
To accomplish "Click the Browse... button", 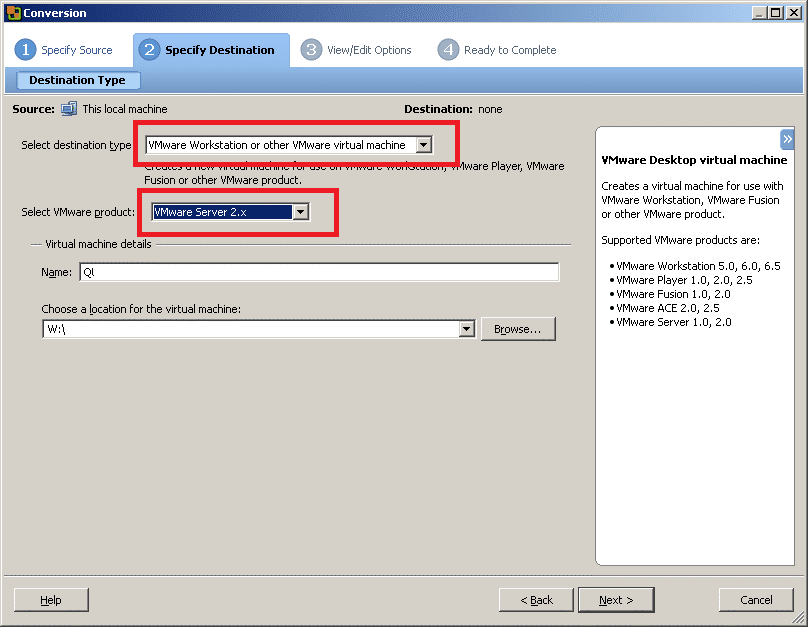I will [x=518, y=329].
